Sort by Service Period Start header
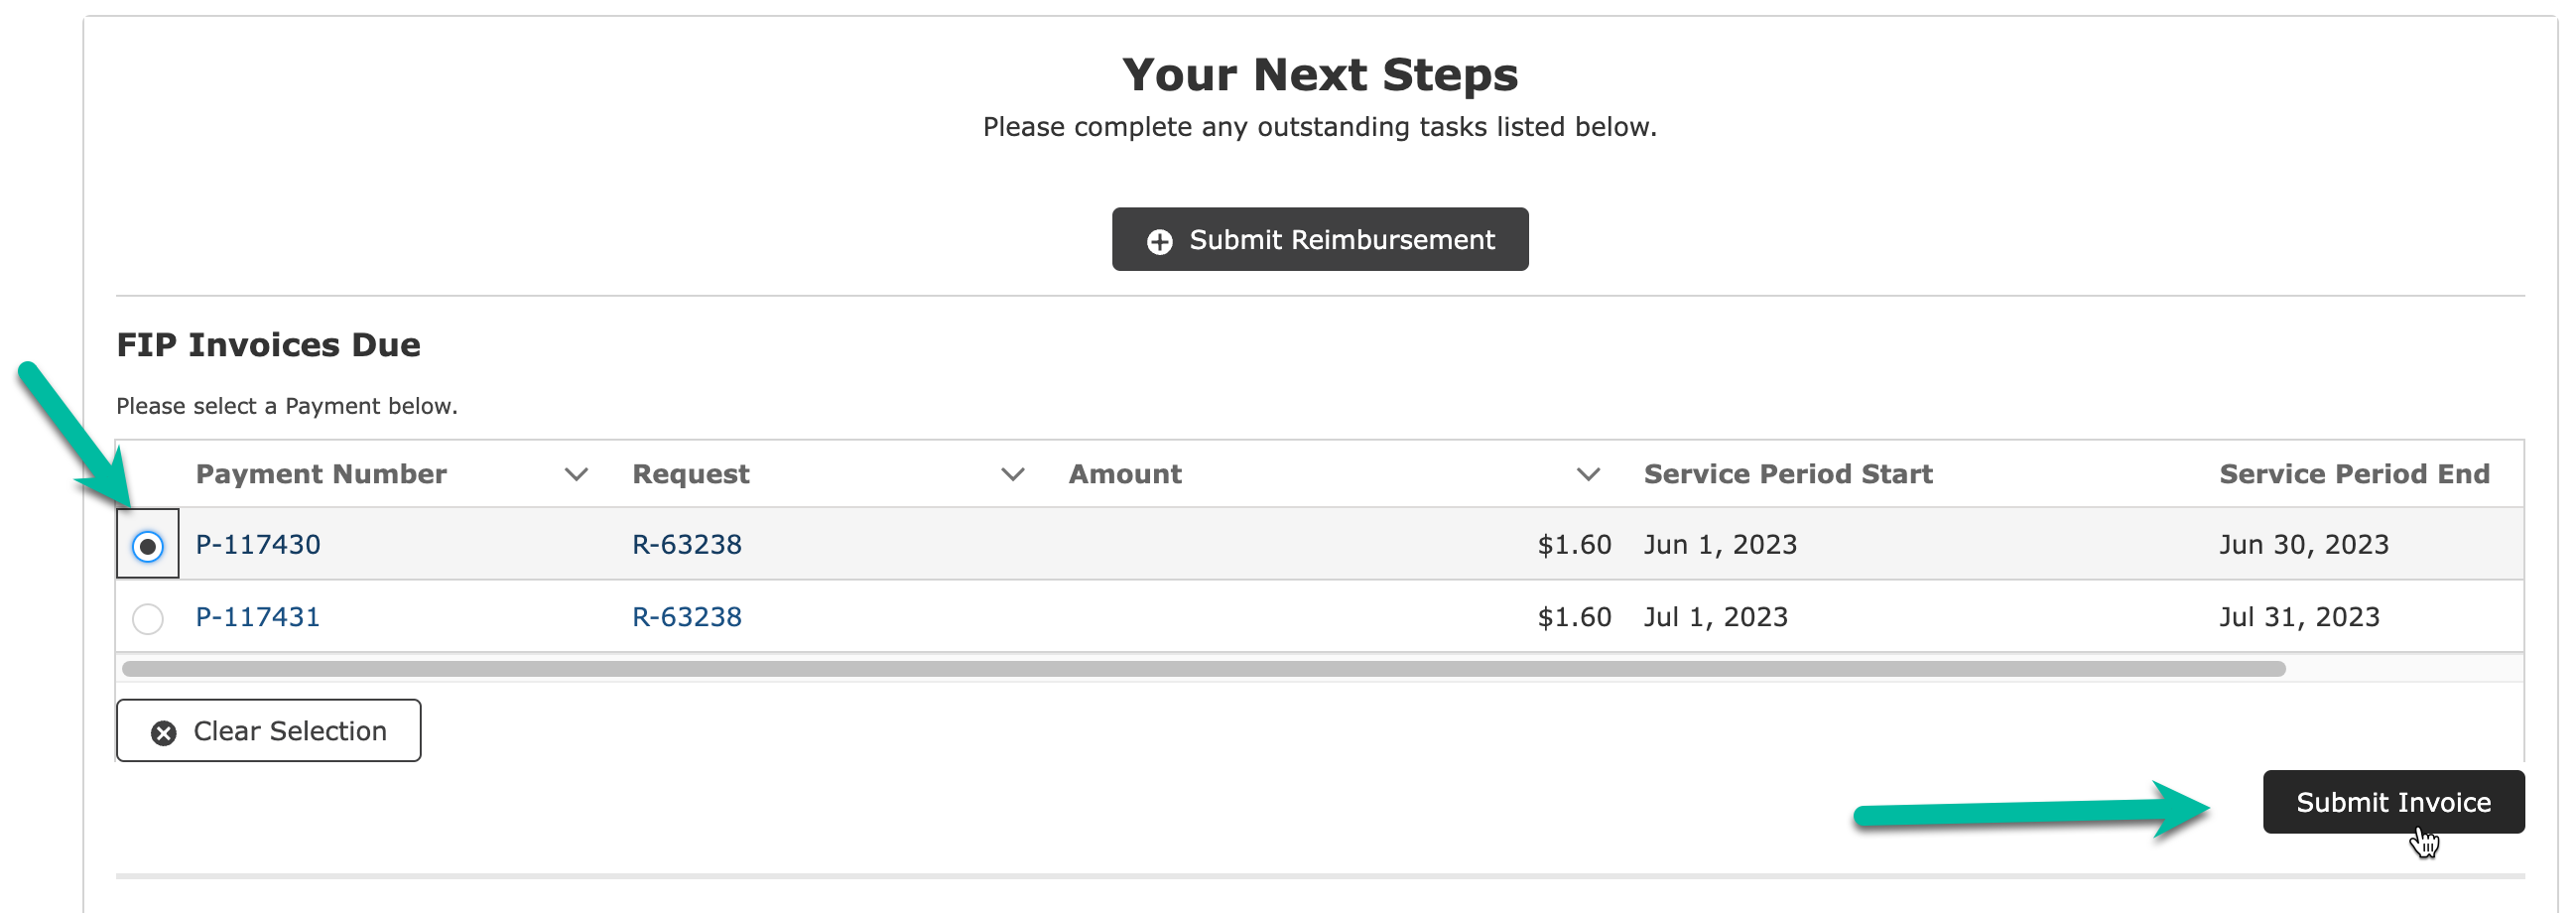2576x913 pixels. (x=1788, y=474)
